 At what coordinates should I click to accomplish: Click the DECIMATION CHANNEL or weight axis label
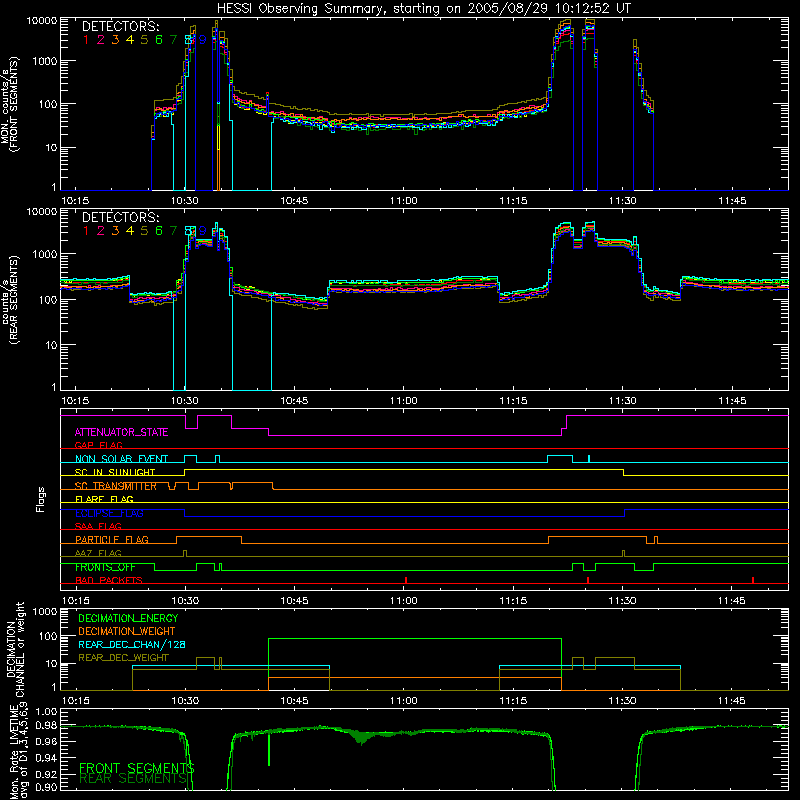click(15, 649)
